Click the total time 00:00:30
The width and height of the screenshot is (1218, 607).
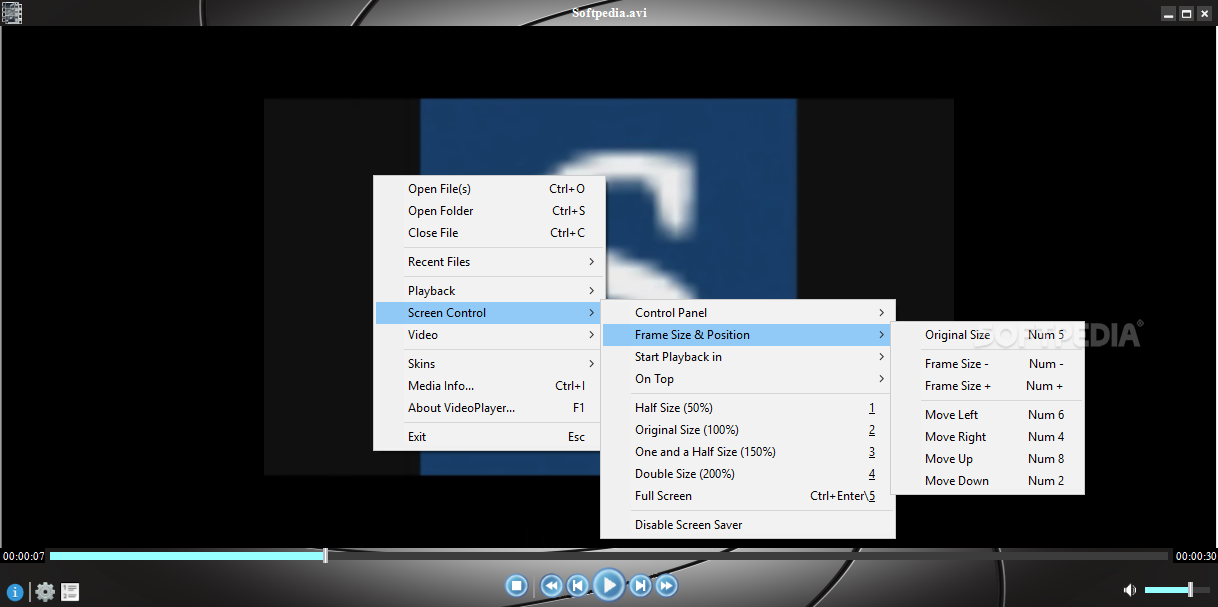click(x=1195, y=556)
